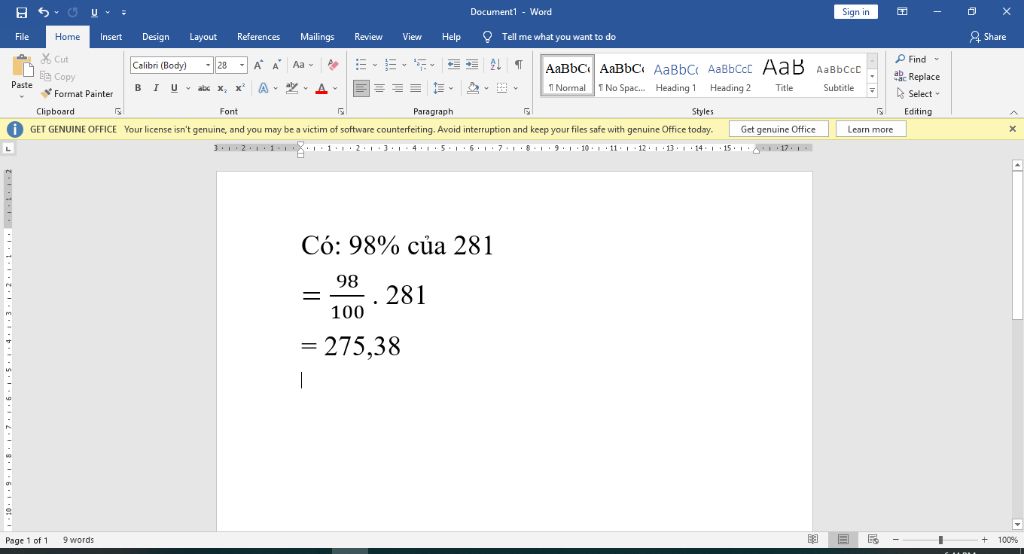Click the Increase Indent icon
This screenshot has height=554, width=1024.
click(472, 65)
